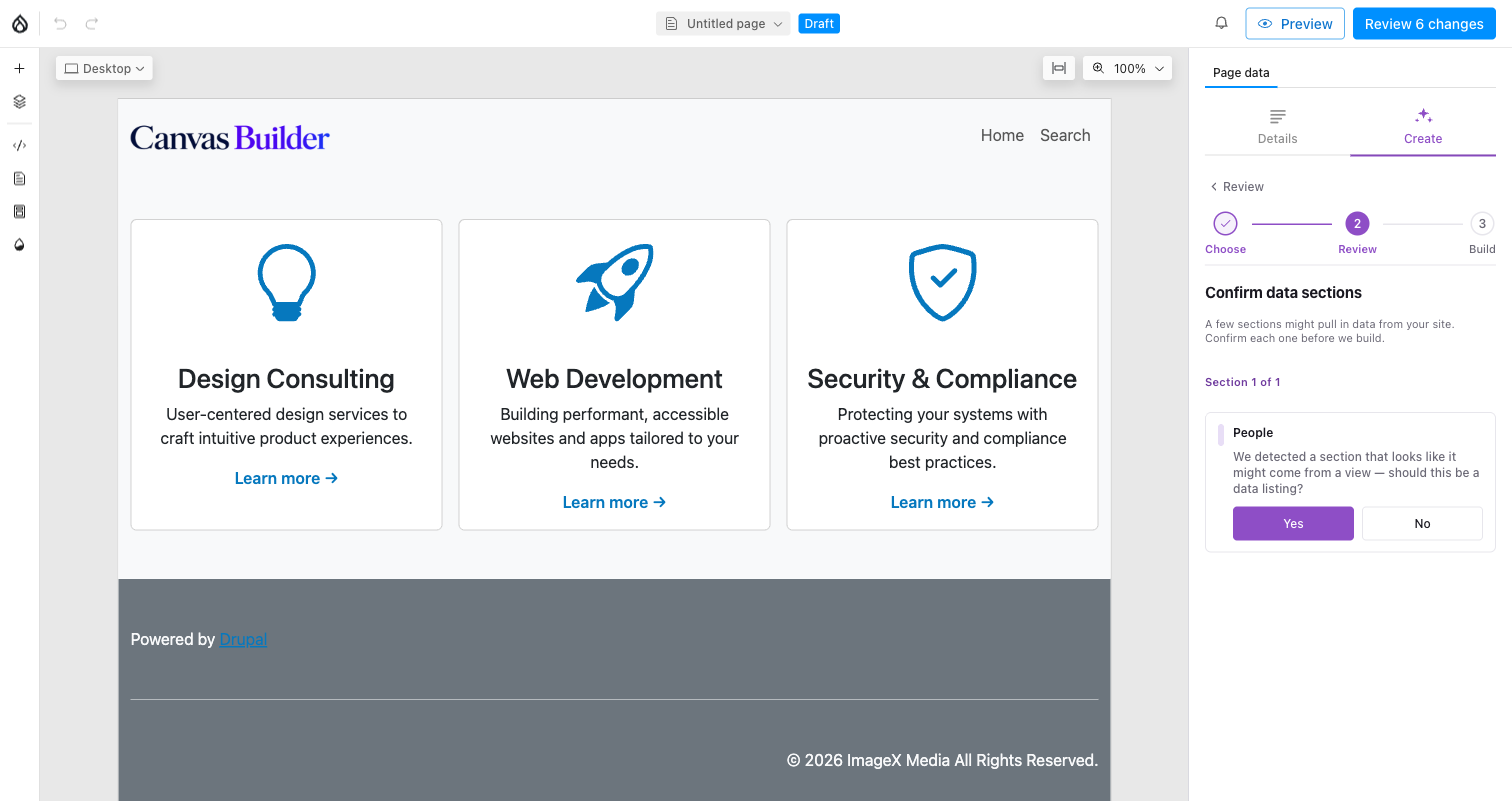Click the People section title
1512x801 pixels.
tap(1253, 433)
